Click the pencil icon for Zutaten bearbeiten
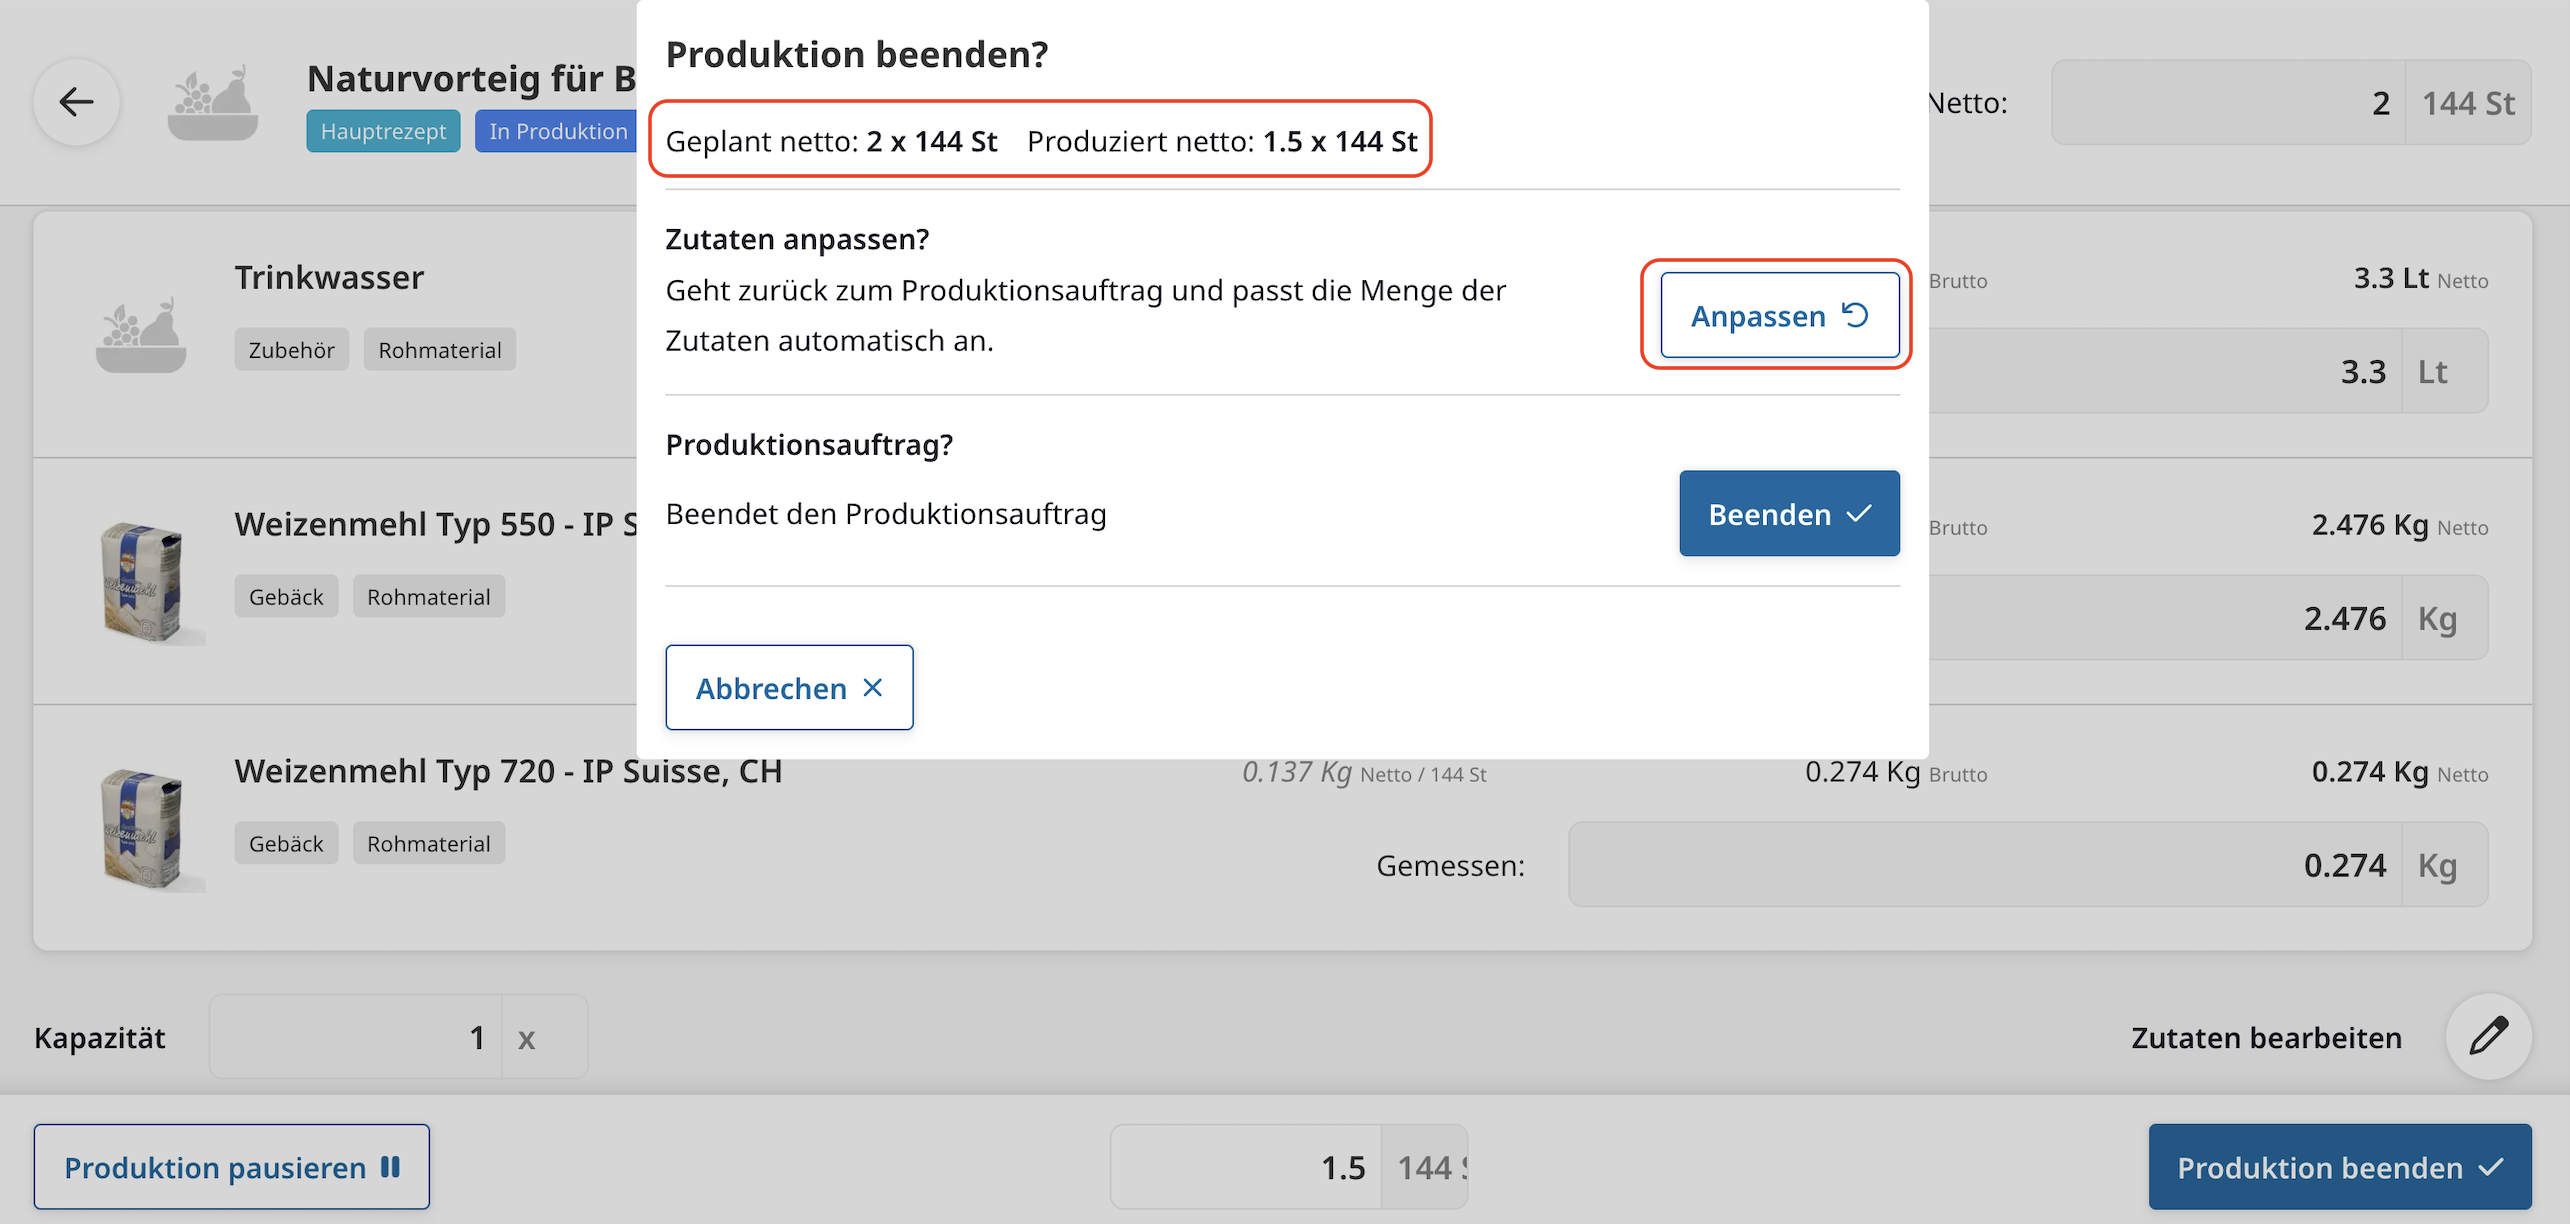The height and width of the screenshot is (1224, 2570). click(x=2488, y=1037)
